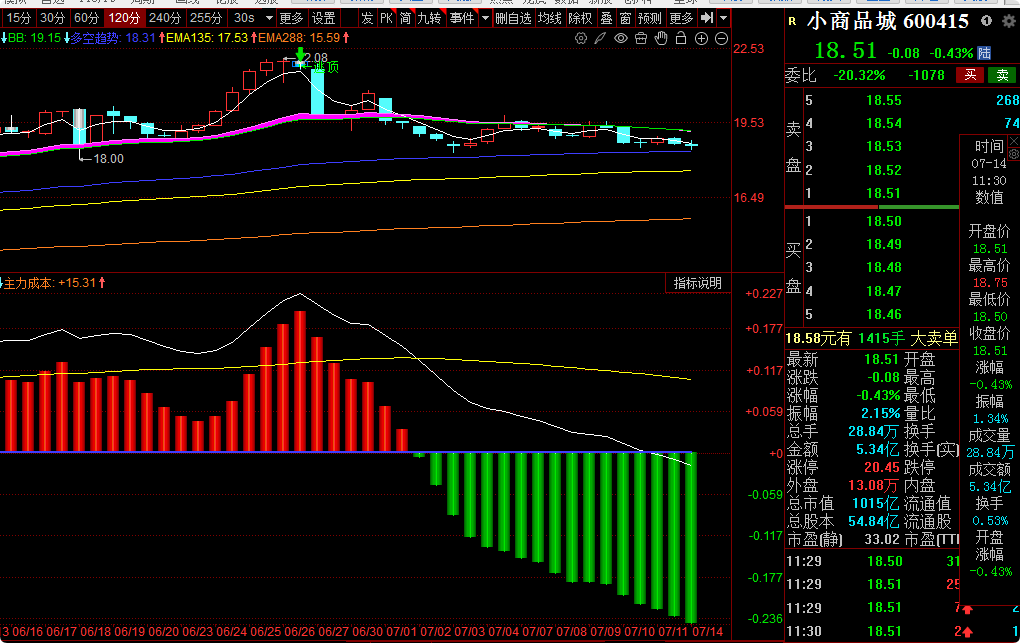Image resolution: width=1020 pixels, height=643 pixels.
Task: Click the green 逃顶 arrow marker on chart
Action: pos(299,56)
